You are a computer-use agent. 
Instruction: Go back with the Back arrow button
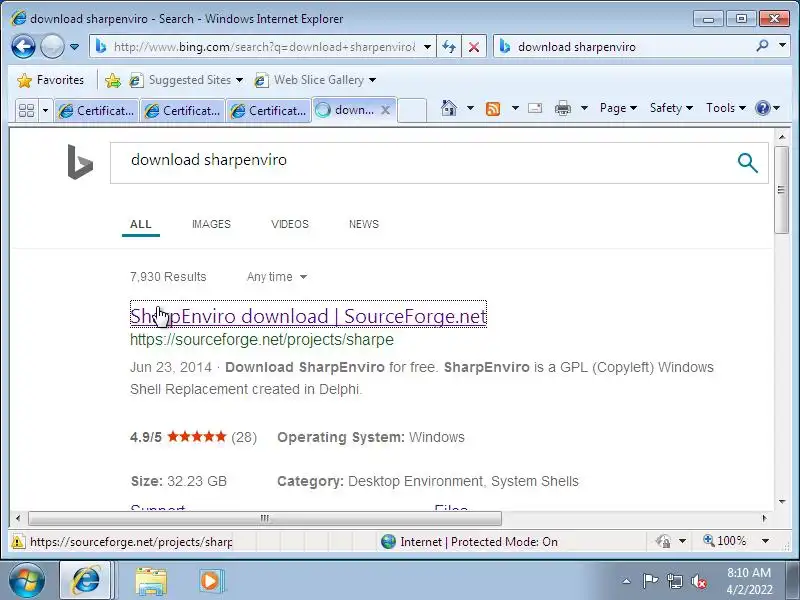click(x=23, y=46)
